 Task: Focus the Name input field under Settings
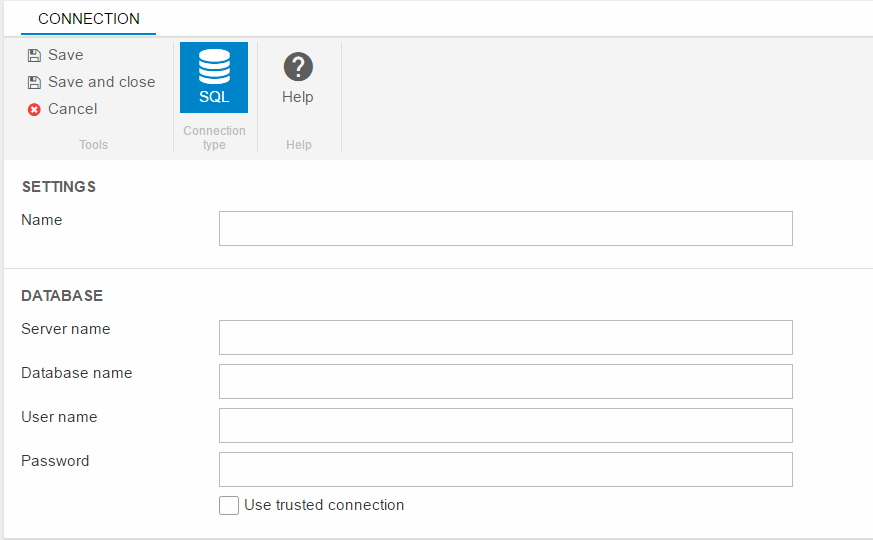point(505,228)
